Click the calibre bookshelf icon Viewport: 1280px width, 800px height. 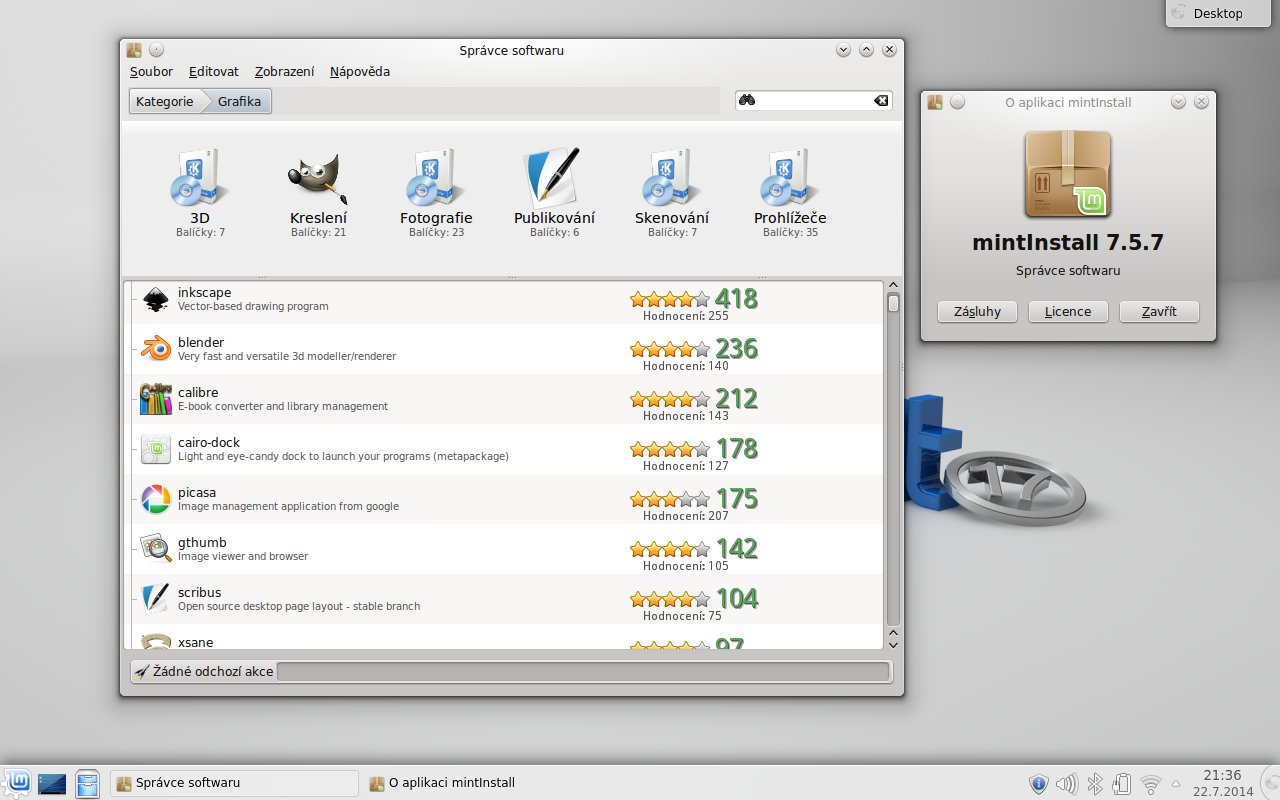[x=155, y=399]
